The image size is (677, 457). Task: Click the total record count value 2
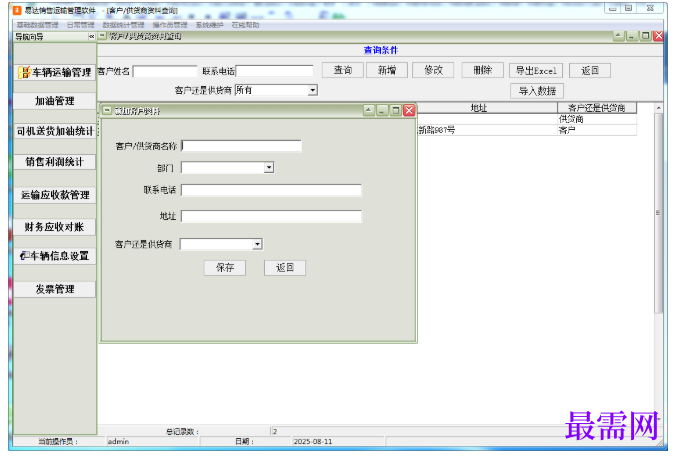(x=275, y=431)
